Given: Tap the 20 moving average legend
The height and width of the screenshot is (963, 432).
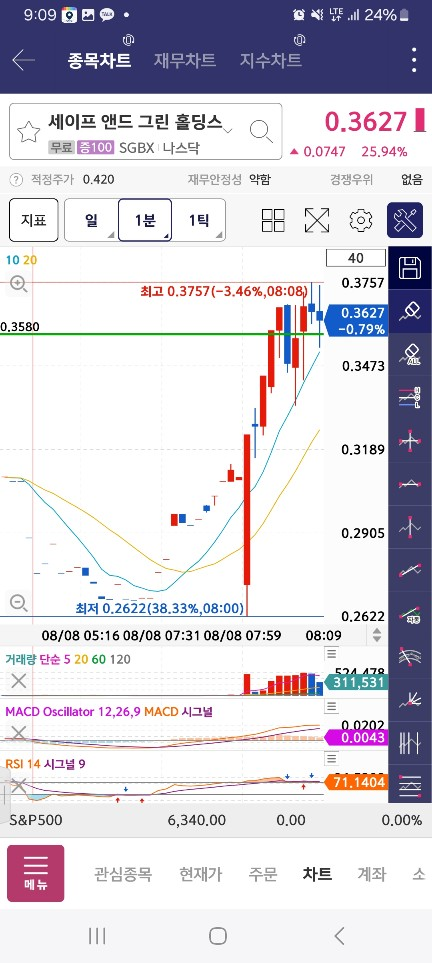Looking at the screenshot, I should click(29, 260).
